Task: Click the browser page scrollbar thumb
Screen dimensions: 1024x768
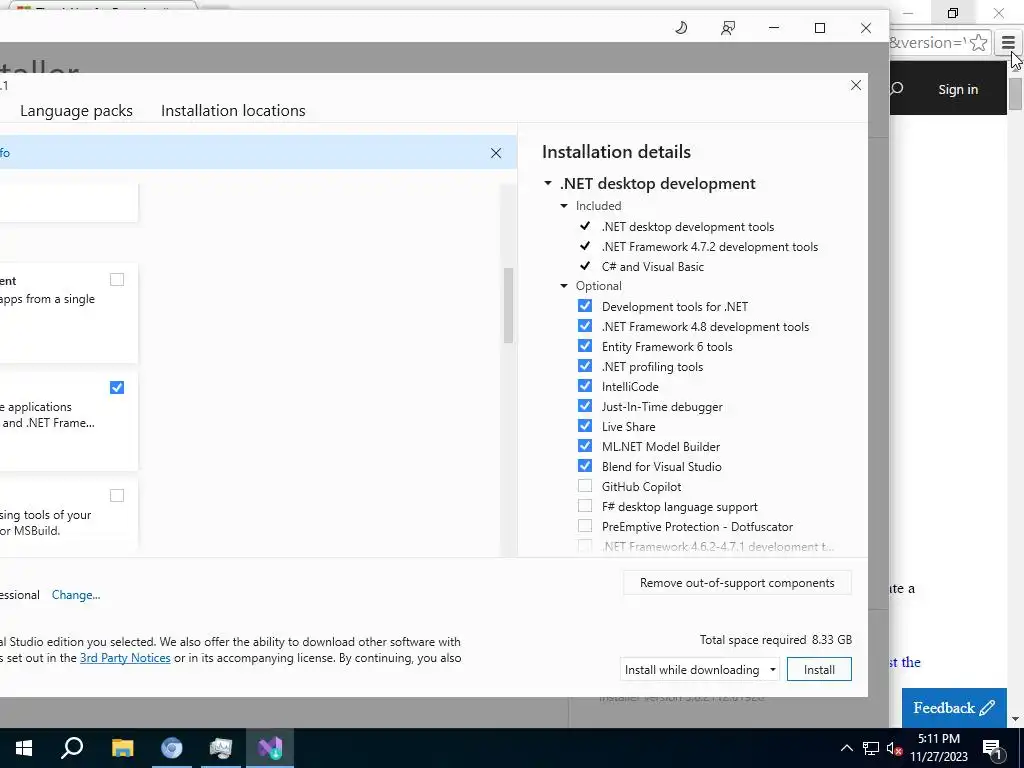Action: [1015, 92]
